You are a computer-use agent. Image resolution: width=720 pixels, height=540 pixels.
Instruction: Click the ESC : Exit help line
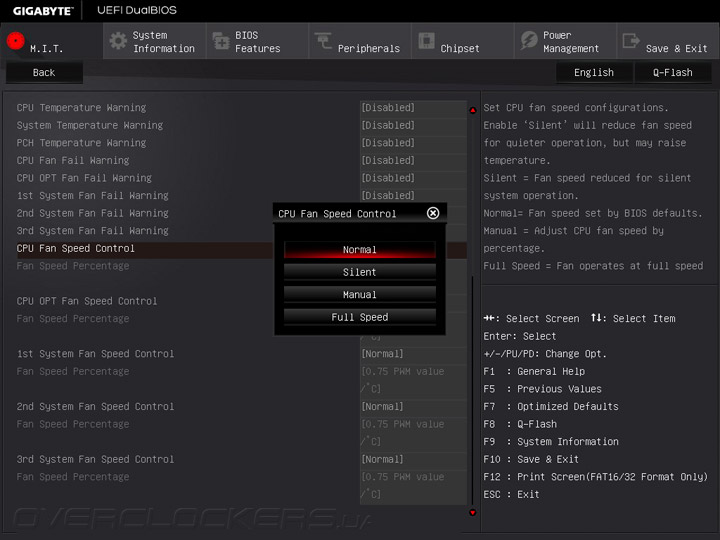[511, 495]
